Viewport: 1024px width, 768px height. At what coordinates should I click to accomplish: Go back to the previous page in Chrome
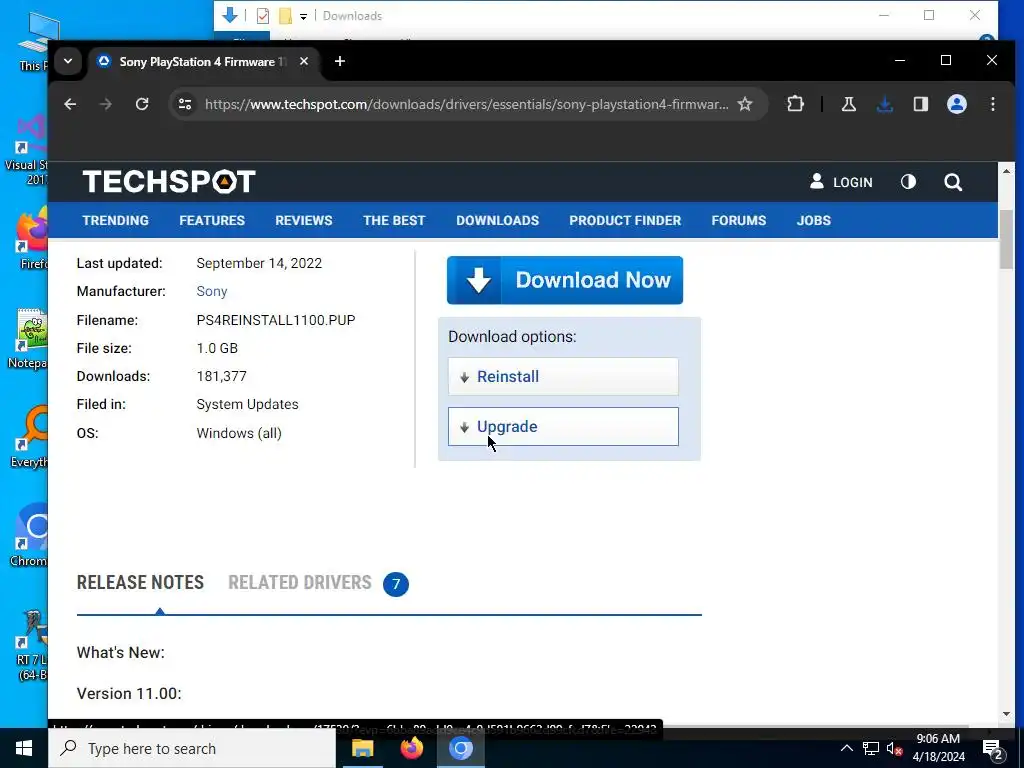[x=70, y=104]
